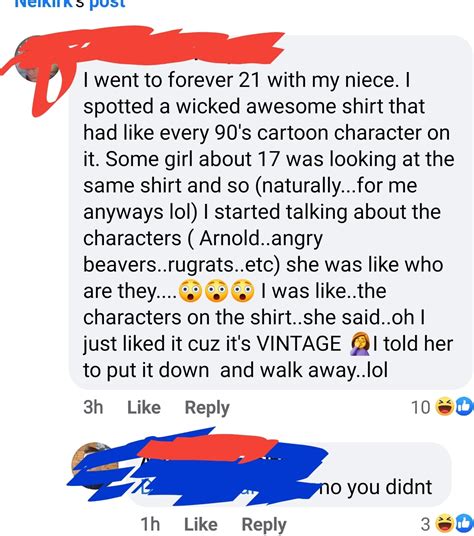Click the thumbs-up reaction icon beside count 10
Image resolution: width=474 pixels, height=536 pixels.
coord(464,407)
